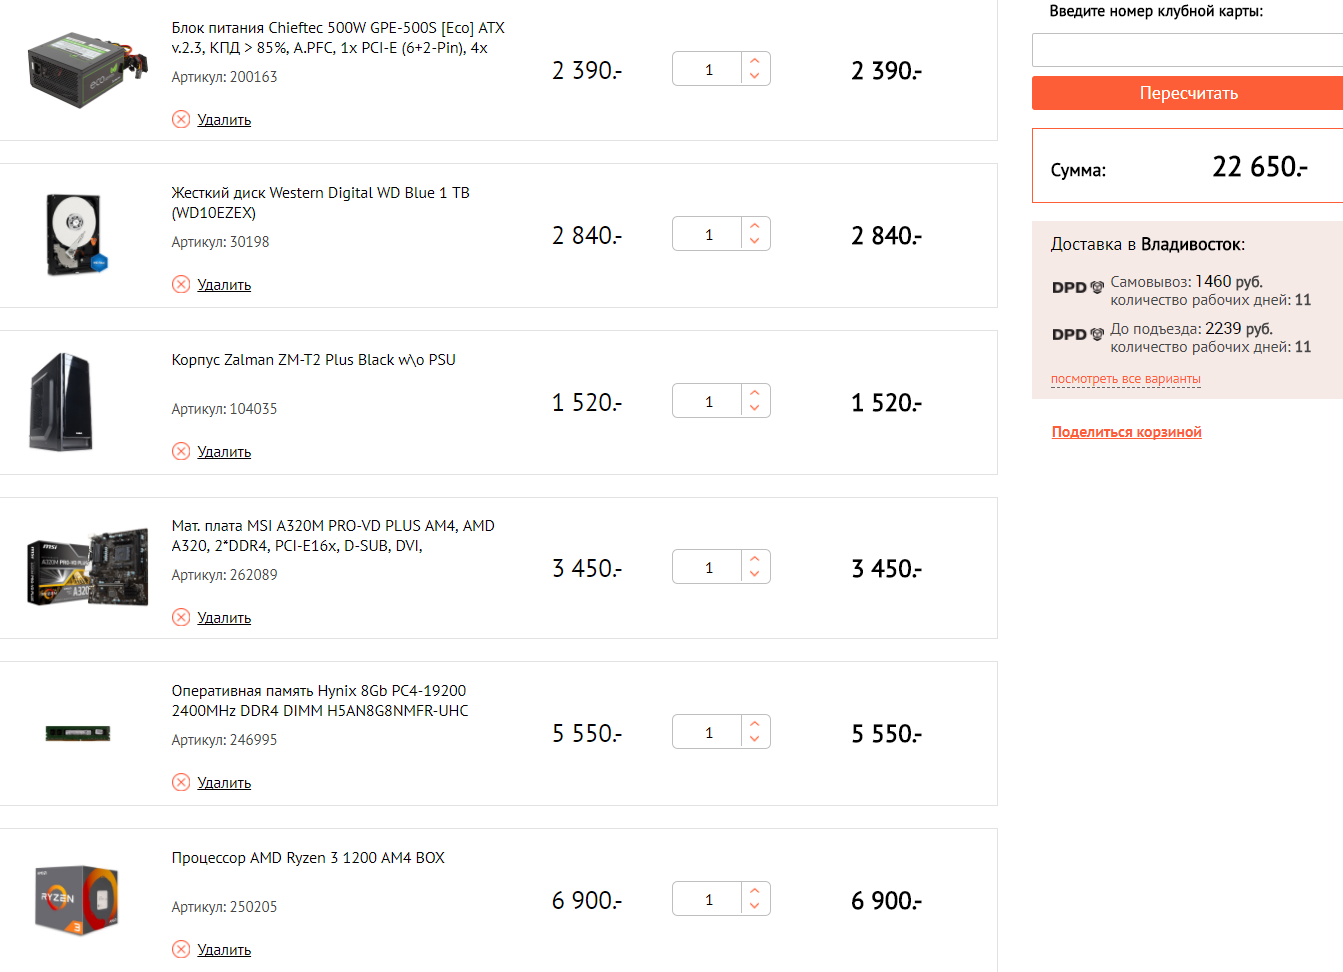Decrease quantity of WD Blue hard drive
Screen dimensions: 1343x972
[x=755, y=242]
